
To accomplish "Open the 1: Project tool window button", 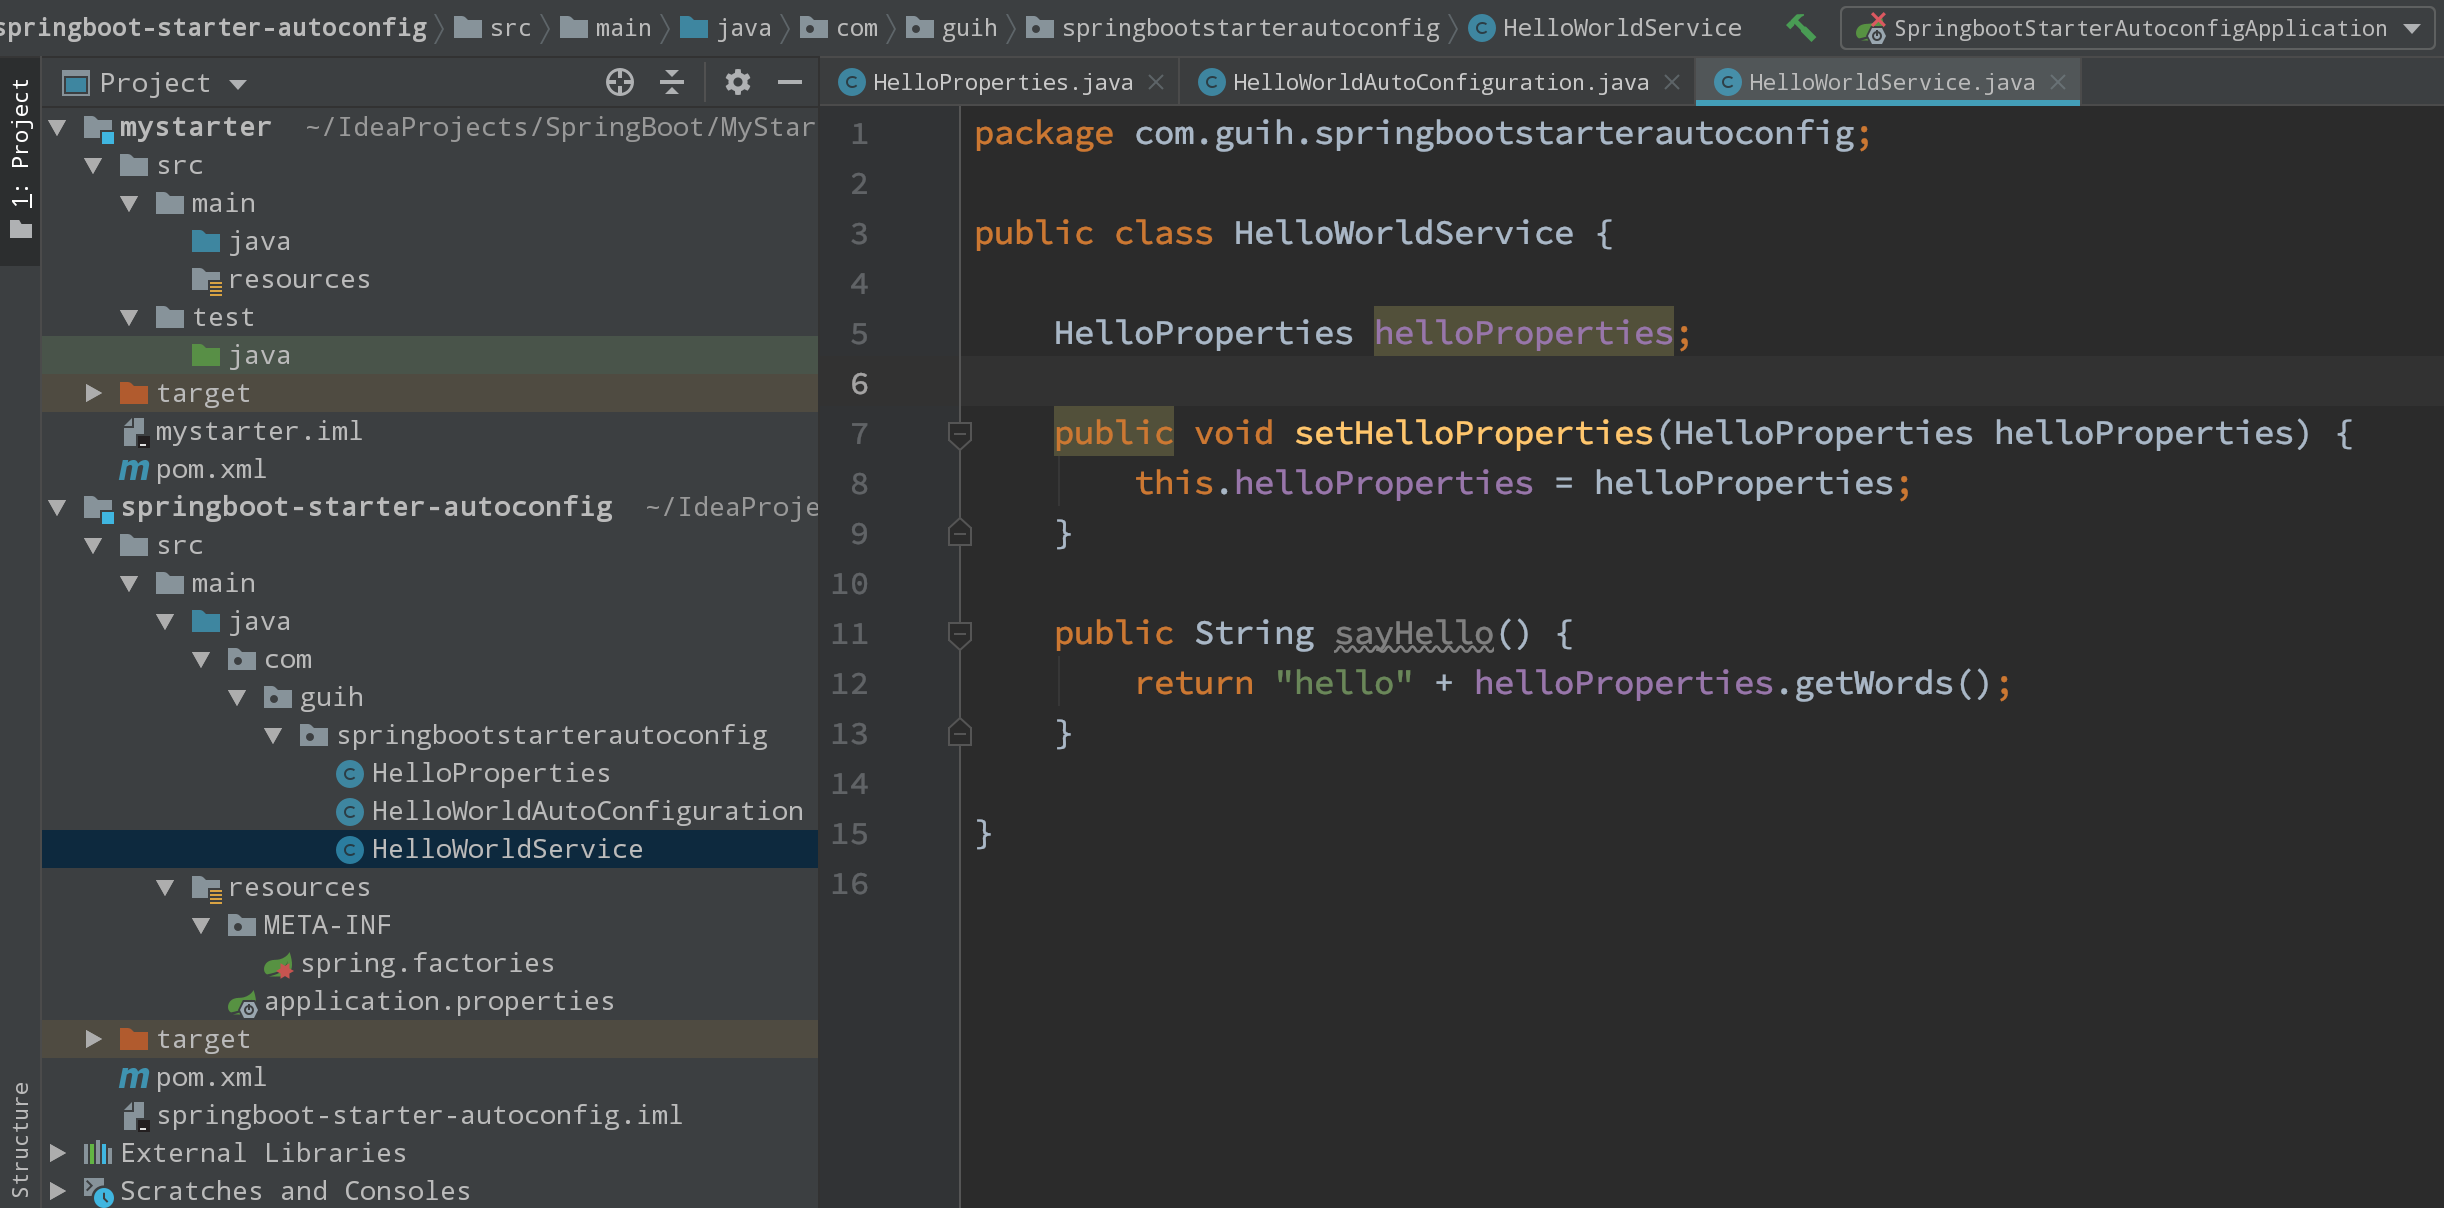I will click(x=20, y=160).
